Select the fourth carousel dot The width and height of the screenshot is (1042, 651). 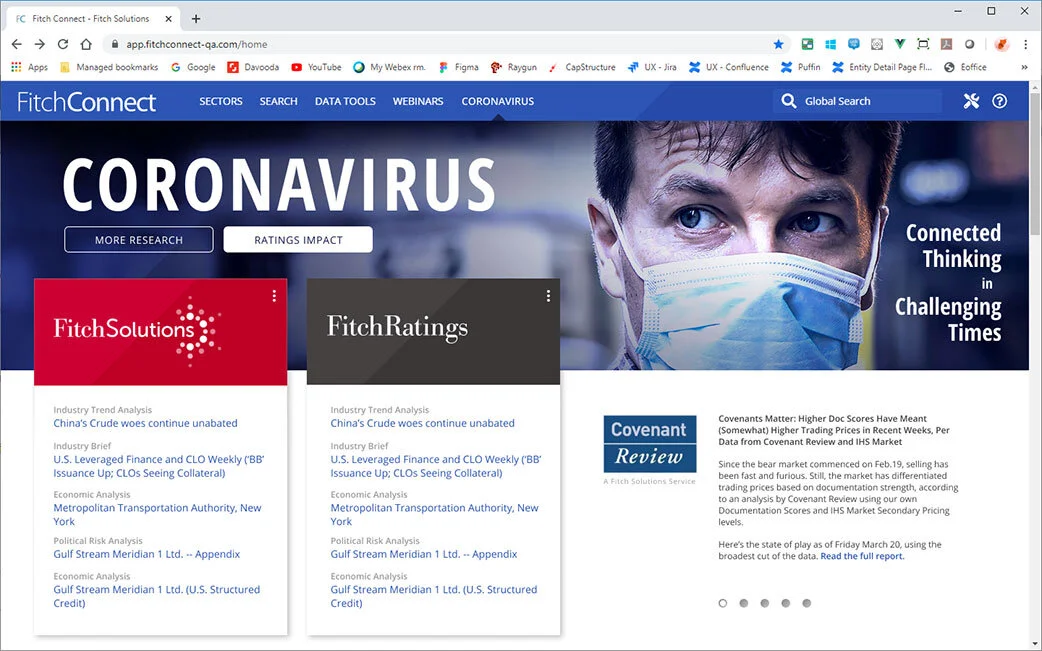(x=785, y=603)
